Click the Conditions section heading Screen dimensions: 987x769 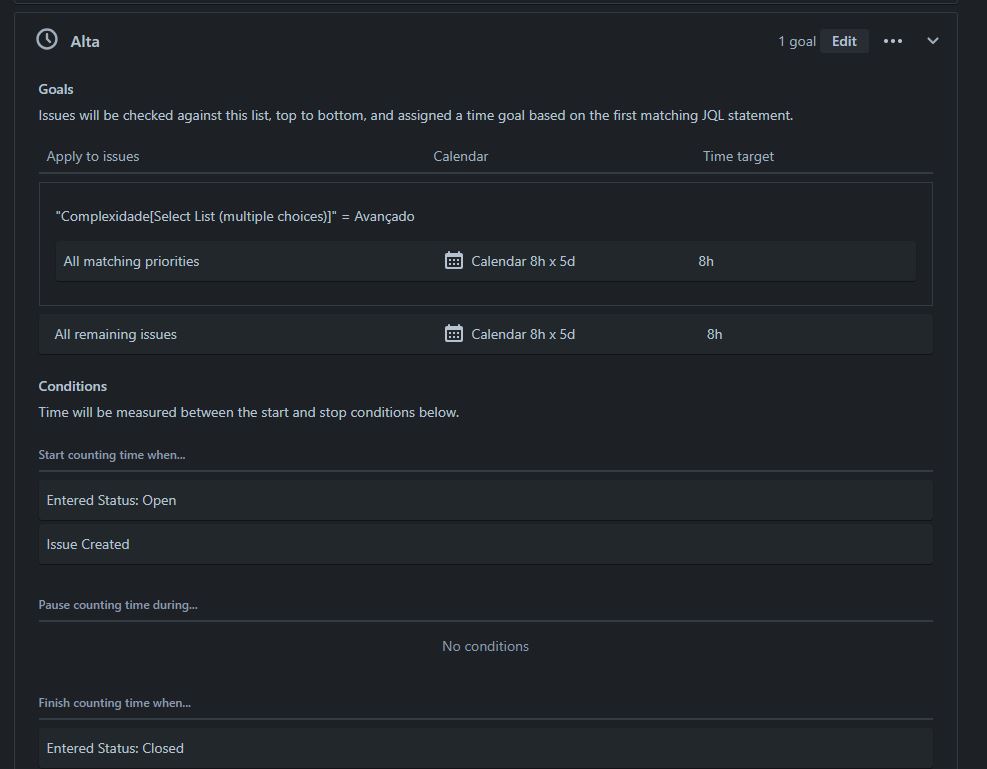pyautogui.click(x=72, y=386)
